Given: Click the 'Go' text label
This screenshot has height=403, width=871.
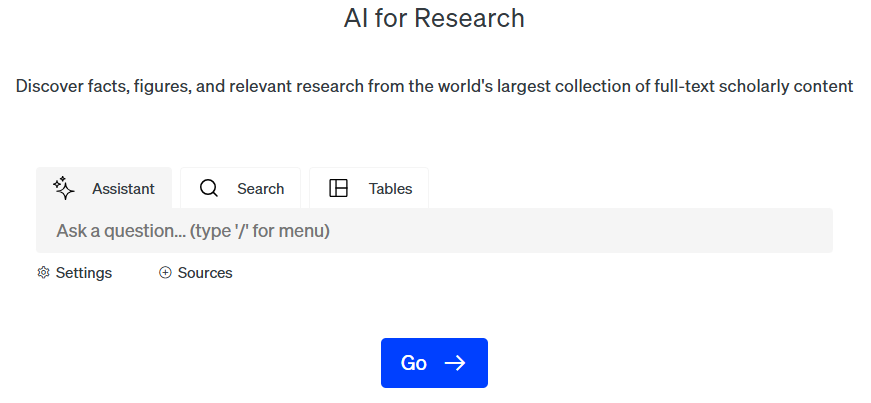Looking at the screenshot, I should (x=414, y=363).
